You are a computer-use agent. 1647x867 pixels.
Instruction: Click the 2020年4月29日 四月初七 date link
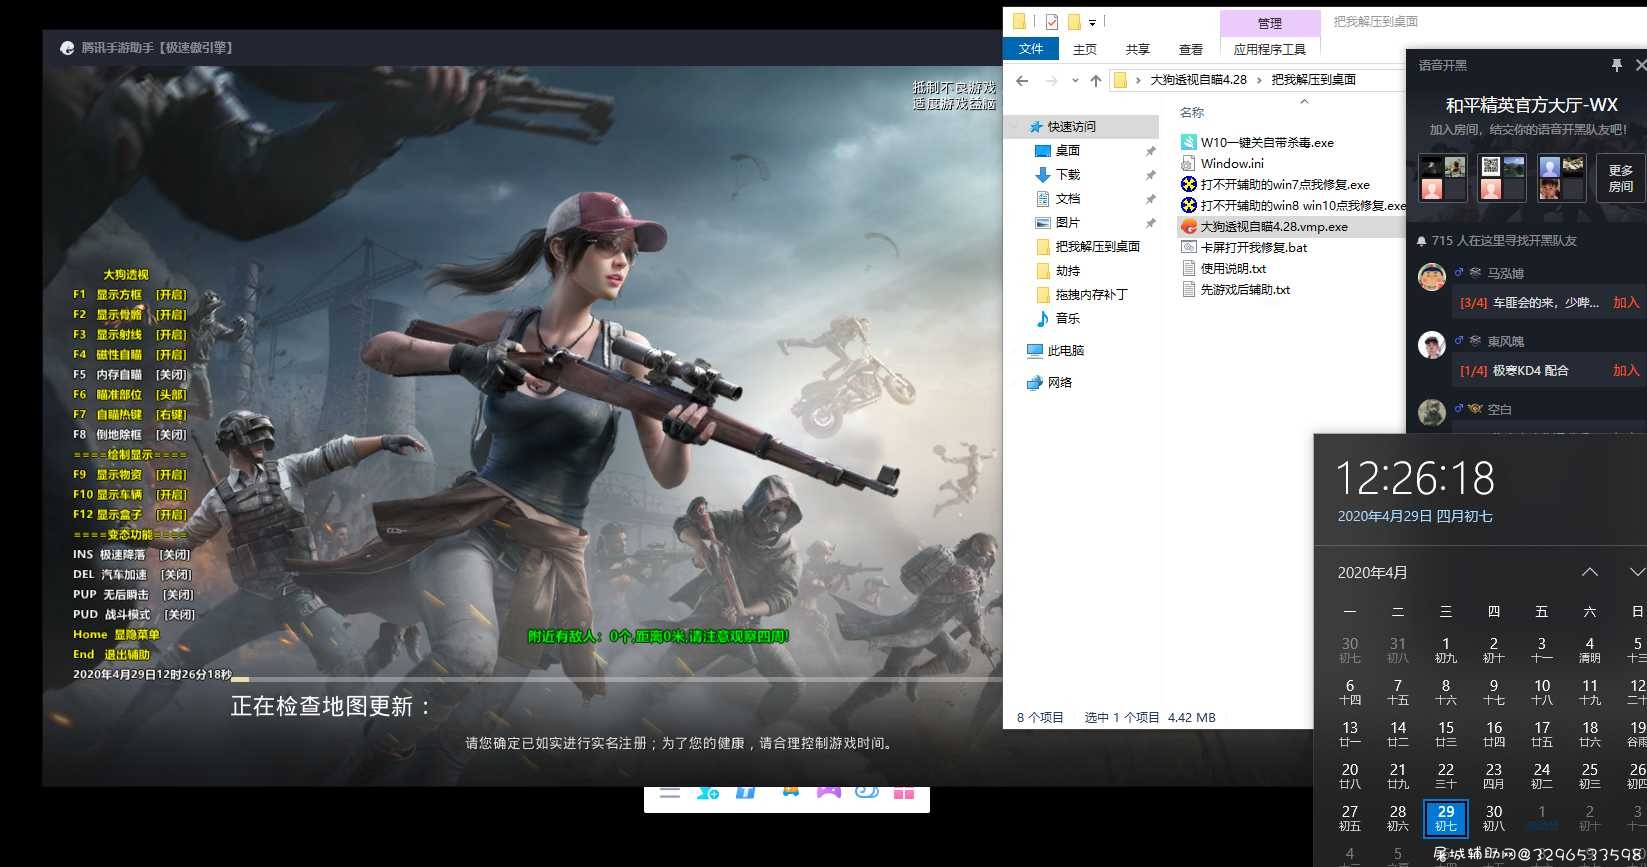point(1415,517)
